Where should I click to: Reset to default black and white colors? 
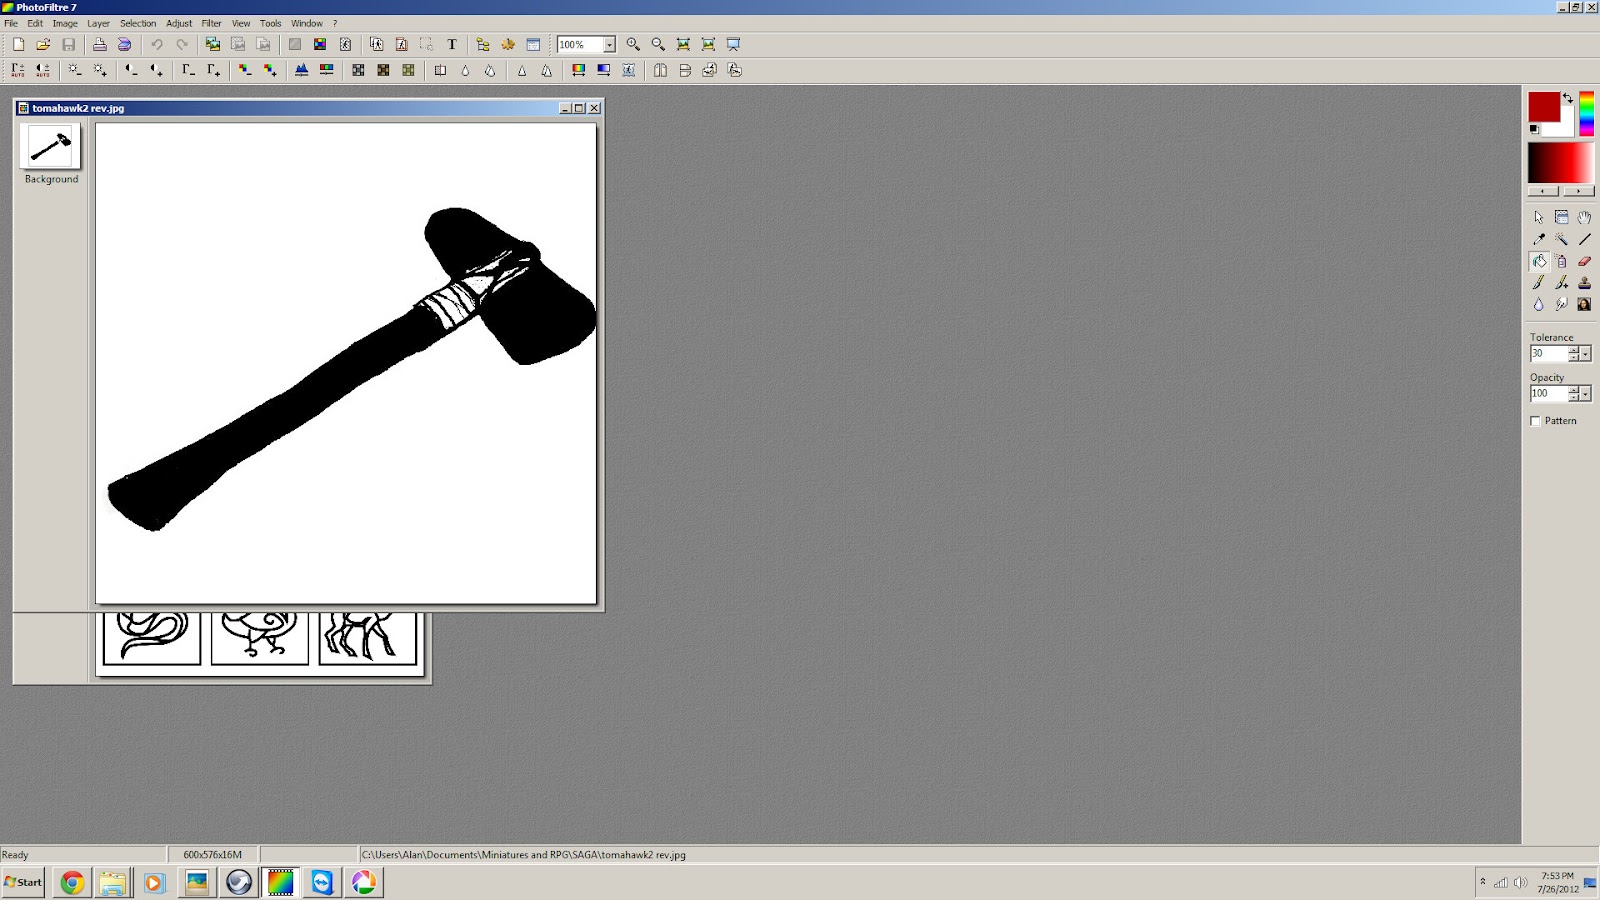coord(1534,130)
